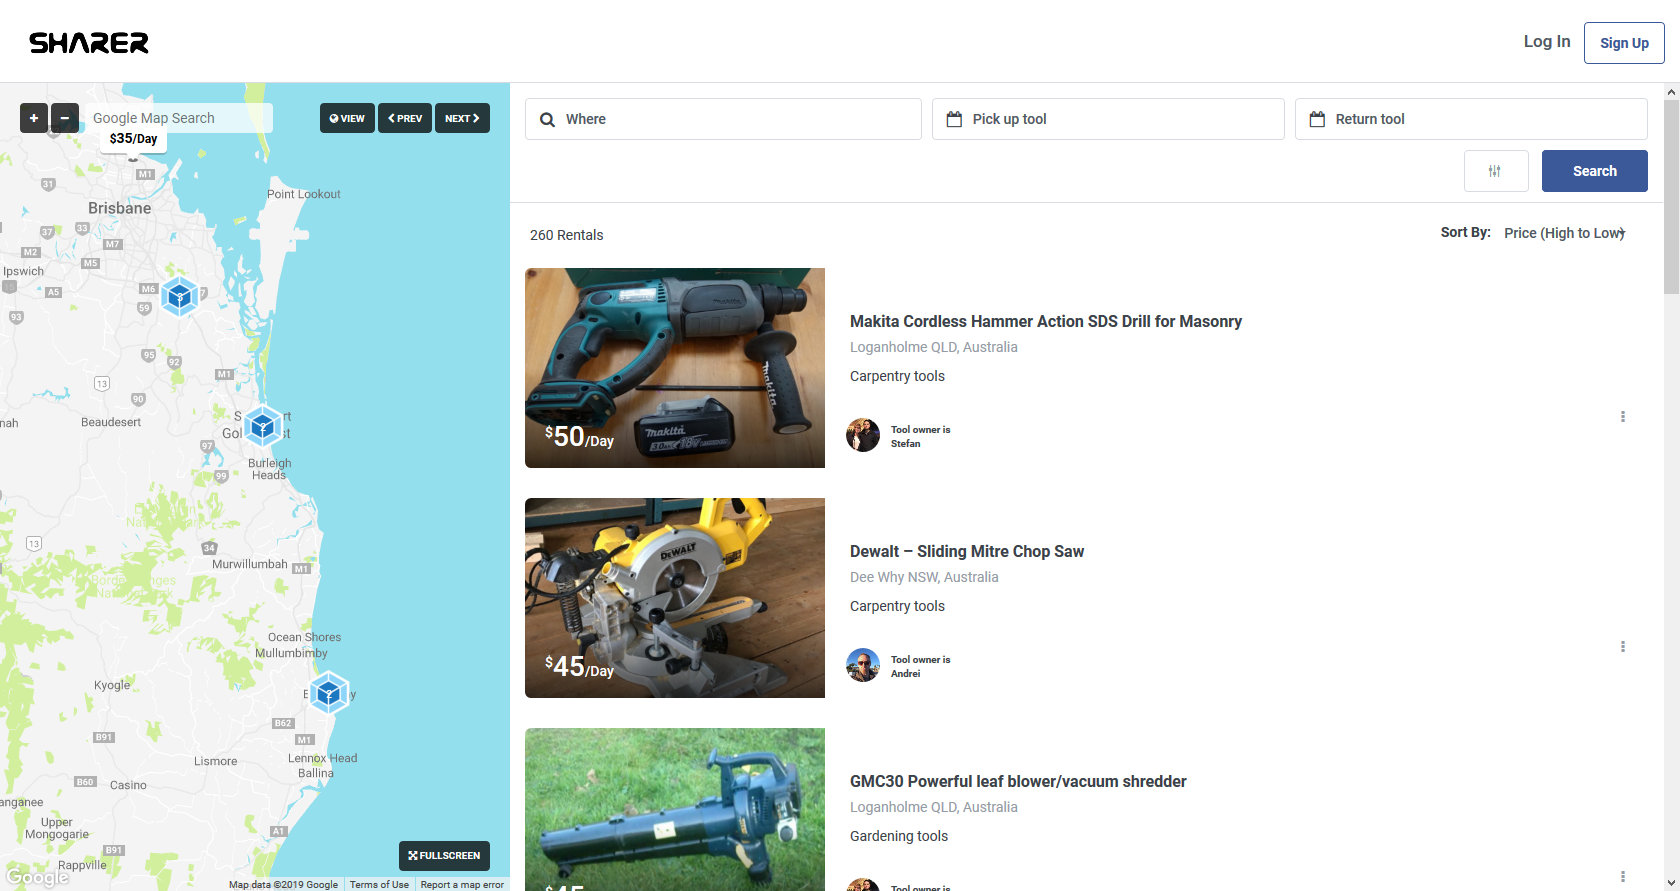Zoom in on the map with plus button
This screenshot has width=1680, height=891.
(x=34, y=118)
